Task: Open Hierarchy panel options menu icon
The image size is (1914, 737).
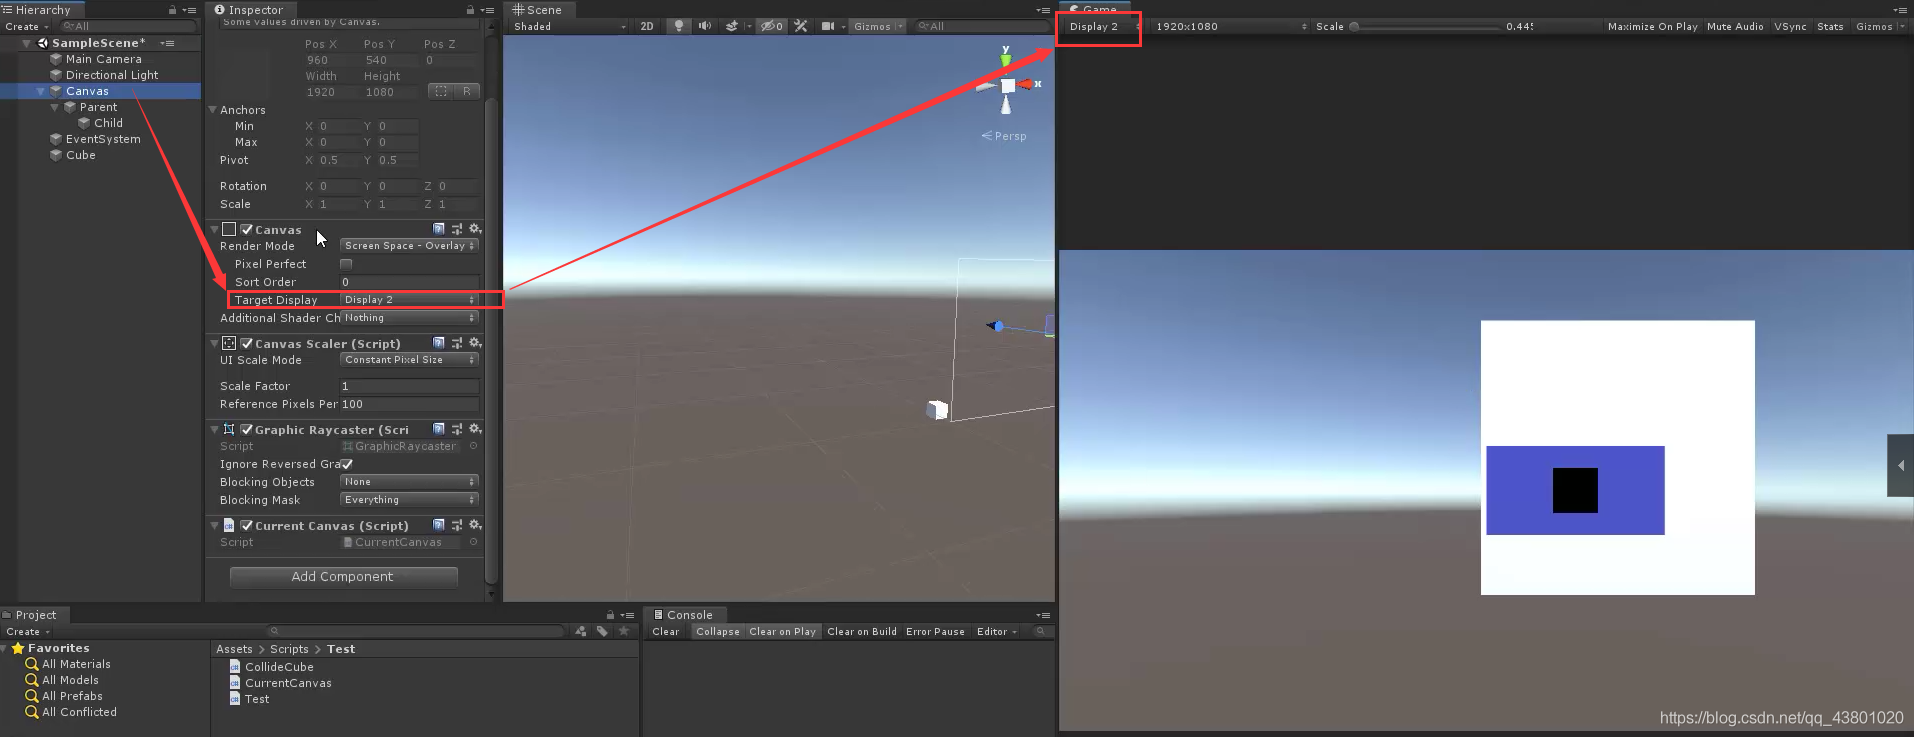Action: click(189, 10)
